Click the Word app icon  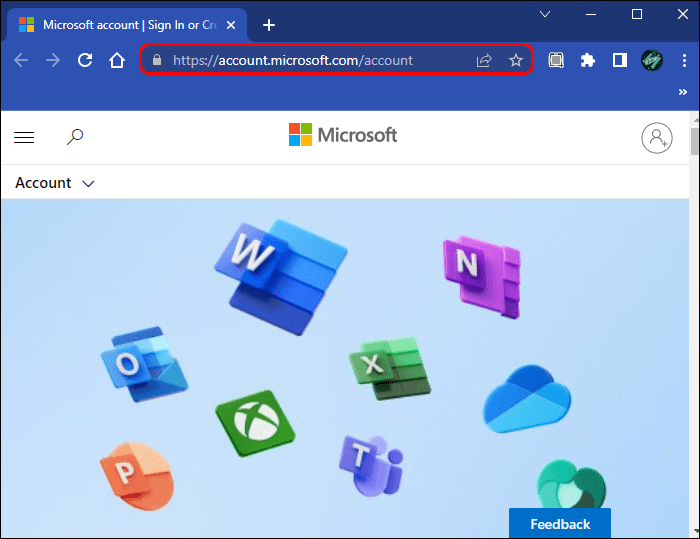pyautogui.click(x=280, y=277)
